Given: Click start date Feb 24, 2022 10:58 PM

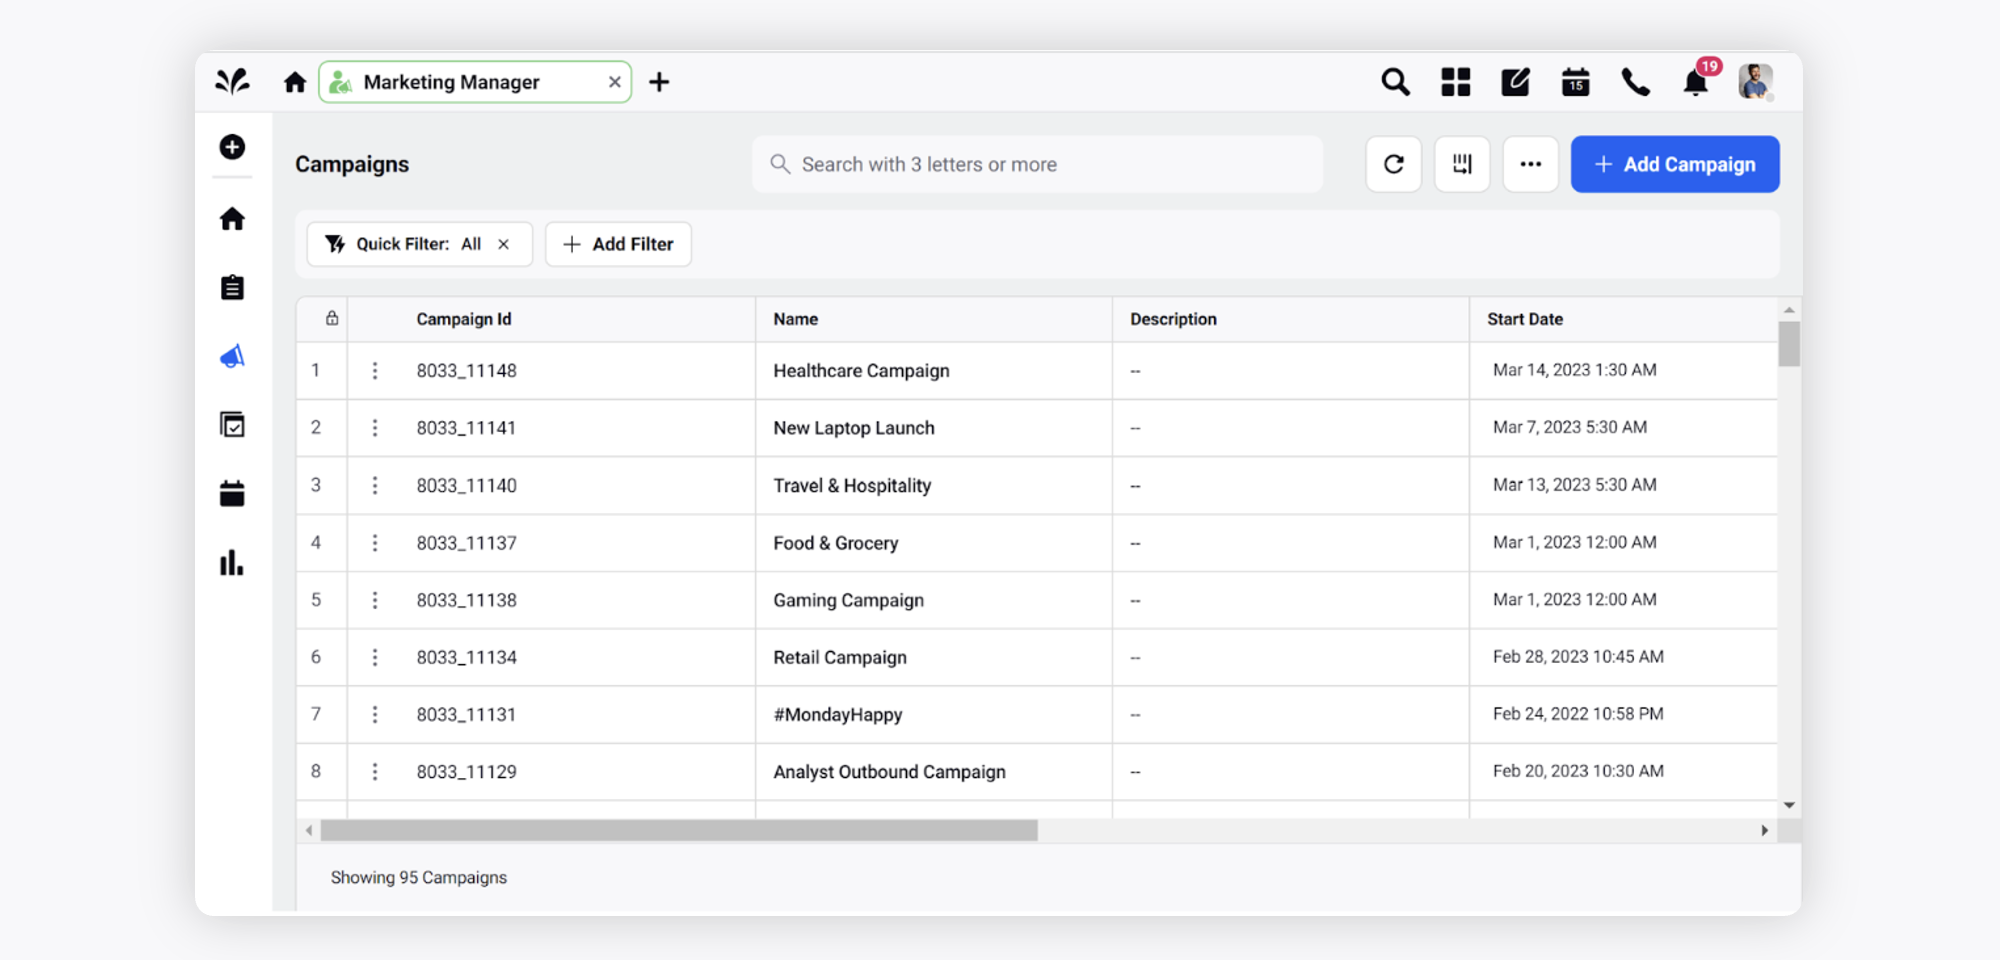Looking at the screenshot, I should tap(1578, 714).
